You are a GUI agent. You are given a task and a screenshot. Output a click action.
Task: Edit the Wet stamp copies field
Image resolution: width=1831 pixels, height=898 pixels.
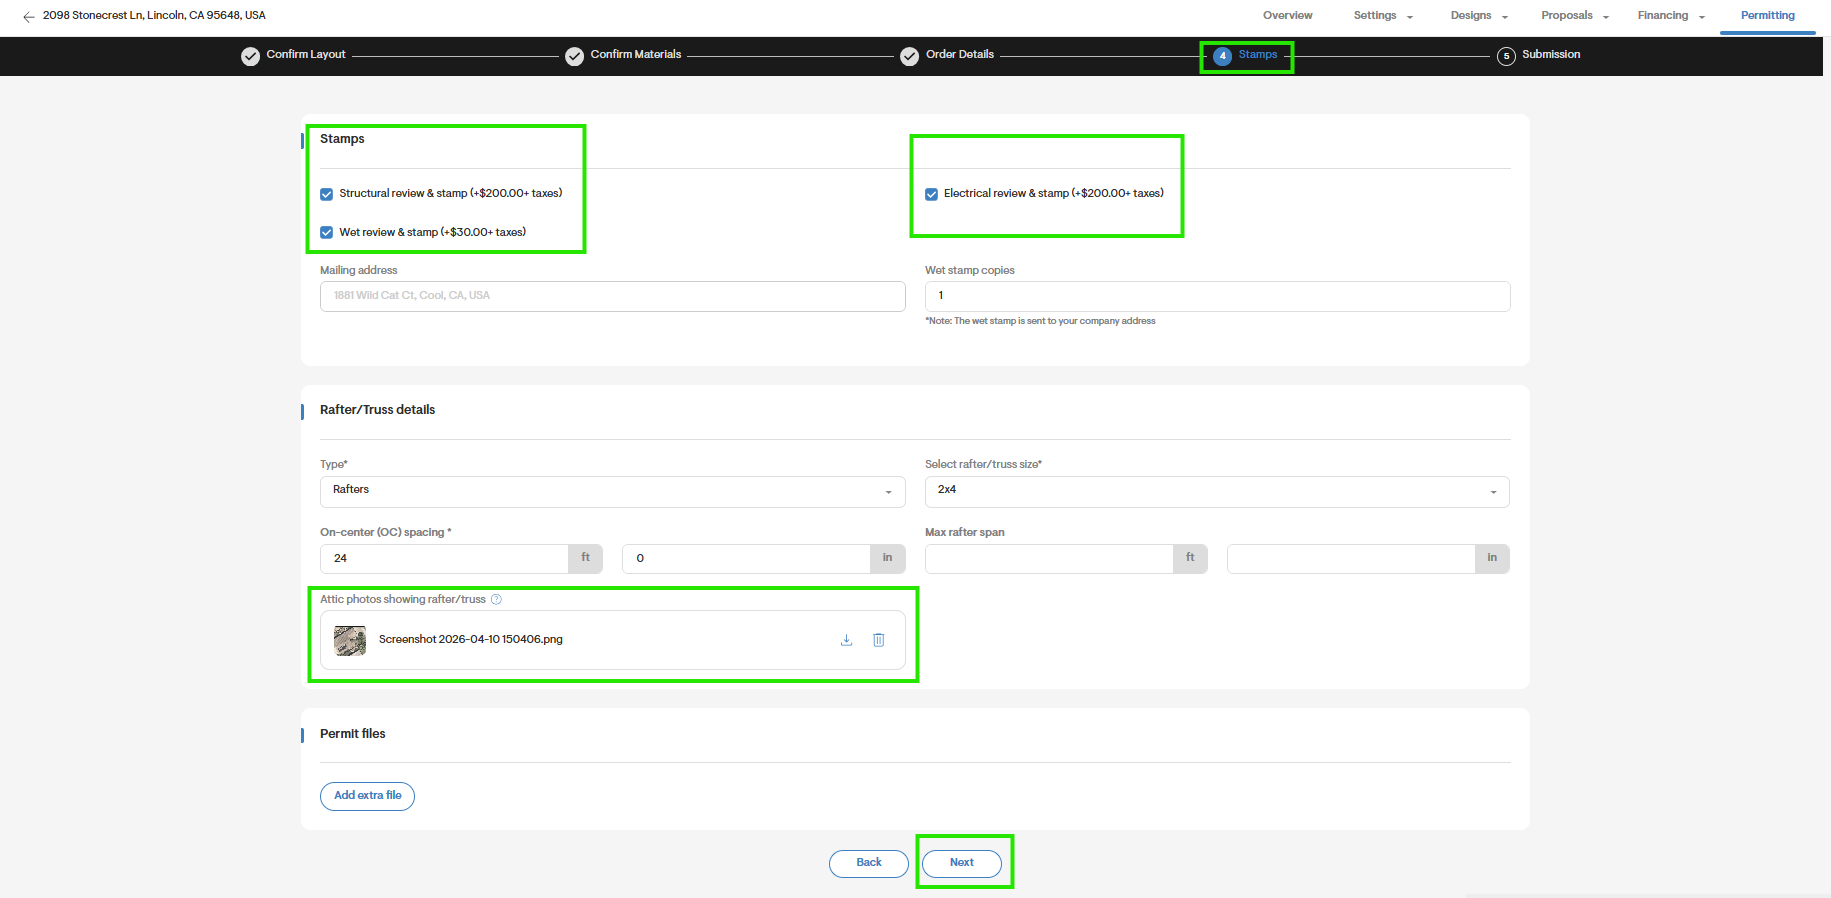click(x=1217, y=296)
